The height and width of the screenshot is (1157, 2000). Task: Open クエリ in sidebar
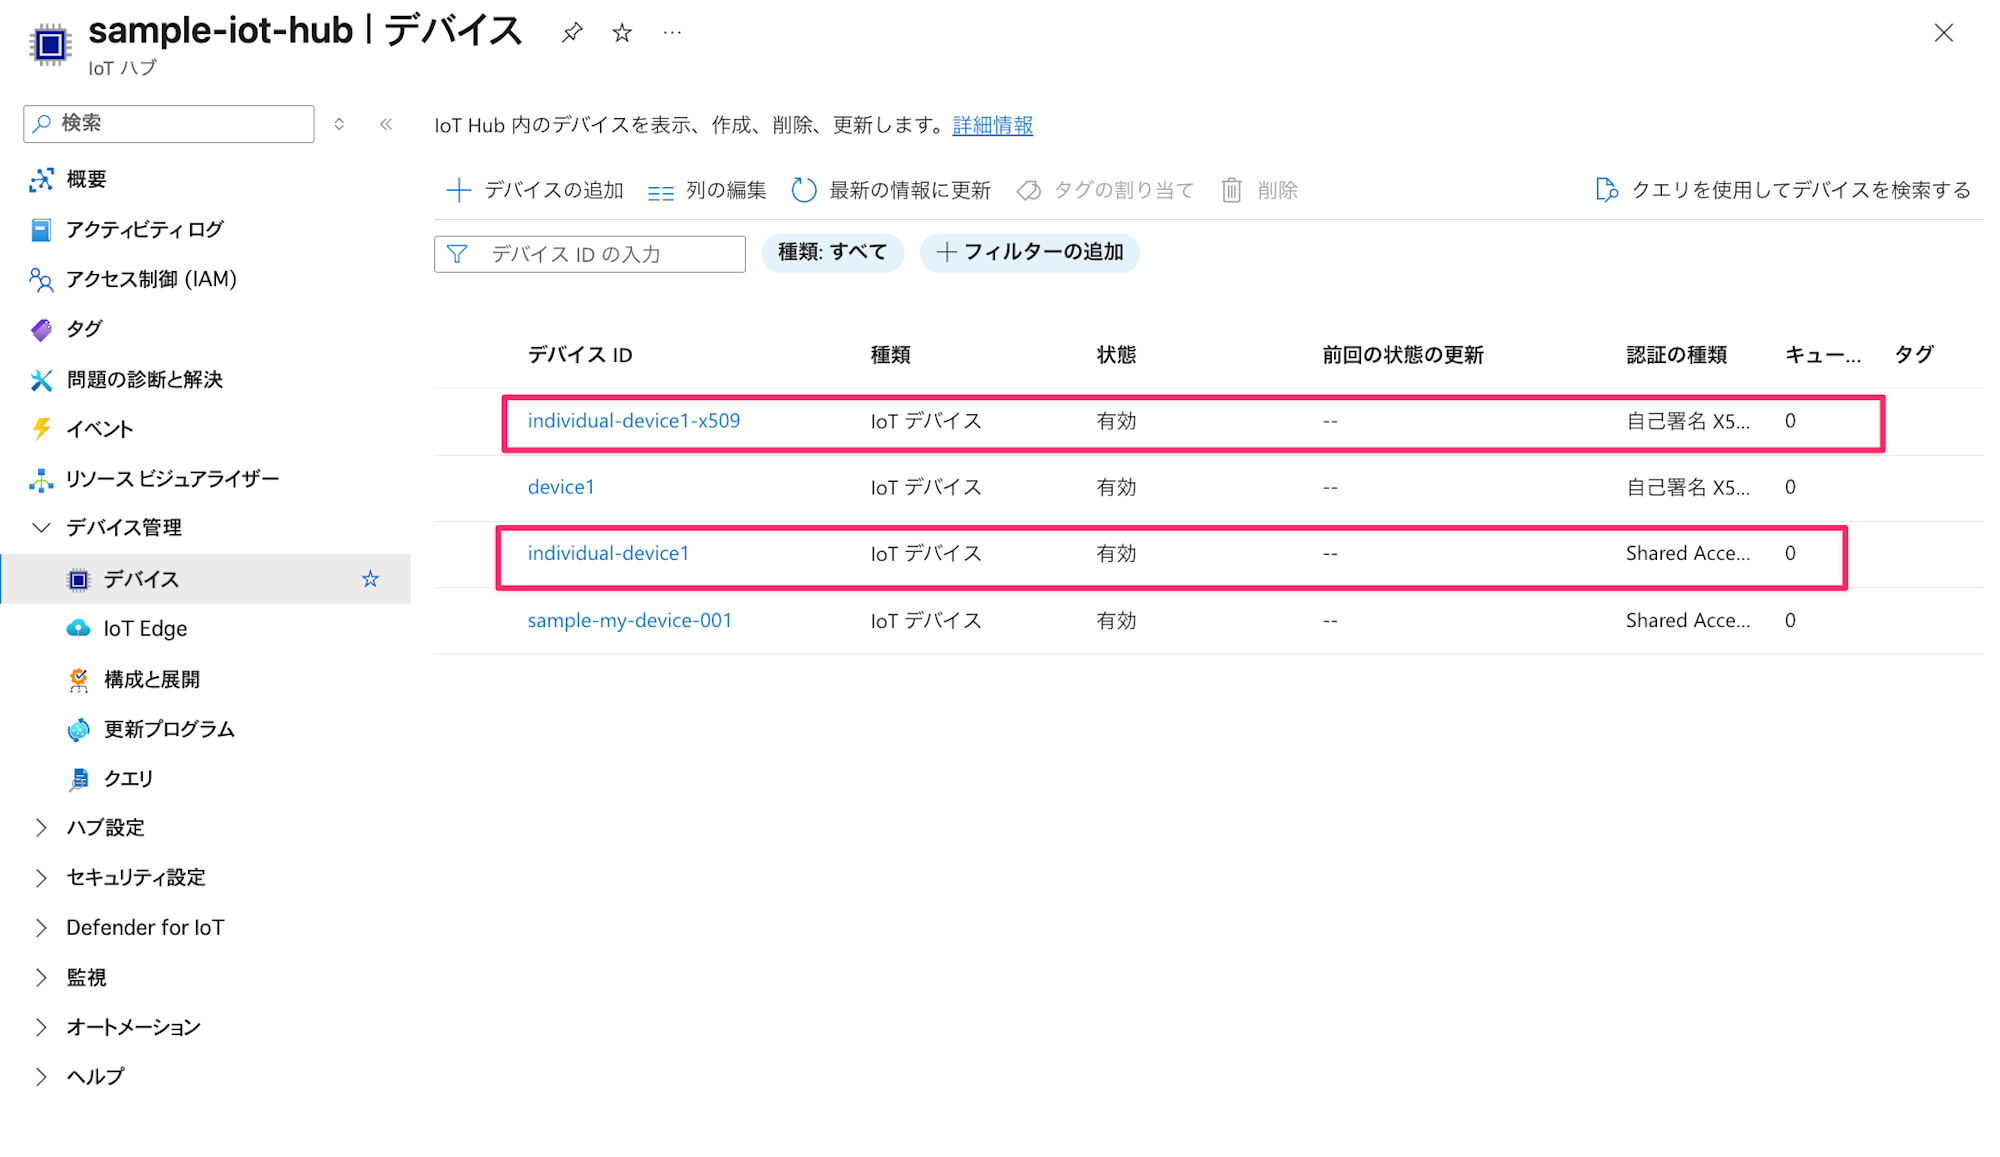click(x=128, y=778)
